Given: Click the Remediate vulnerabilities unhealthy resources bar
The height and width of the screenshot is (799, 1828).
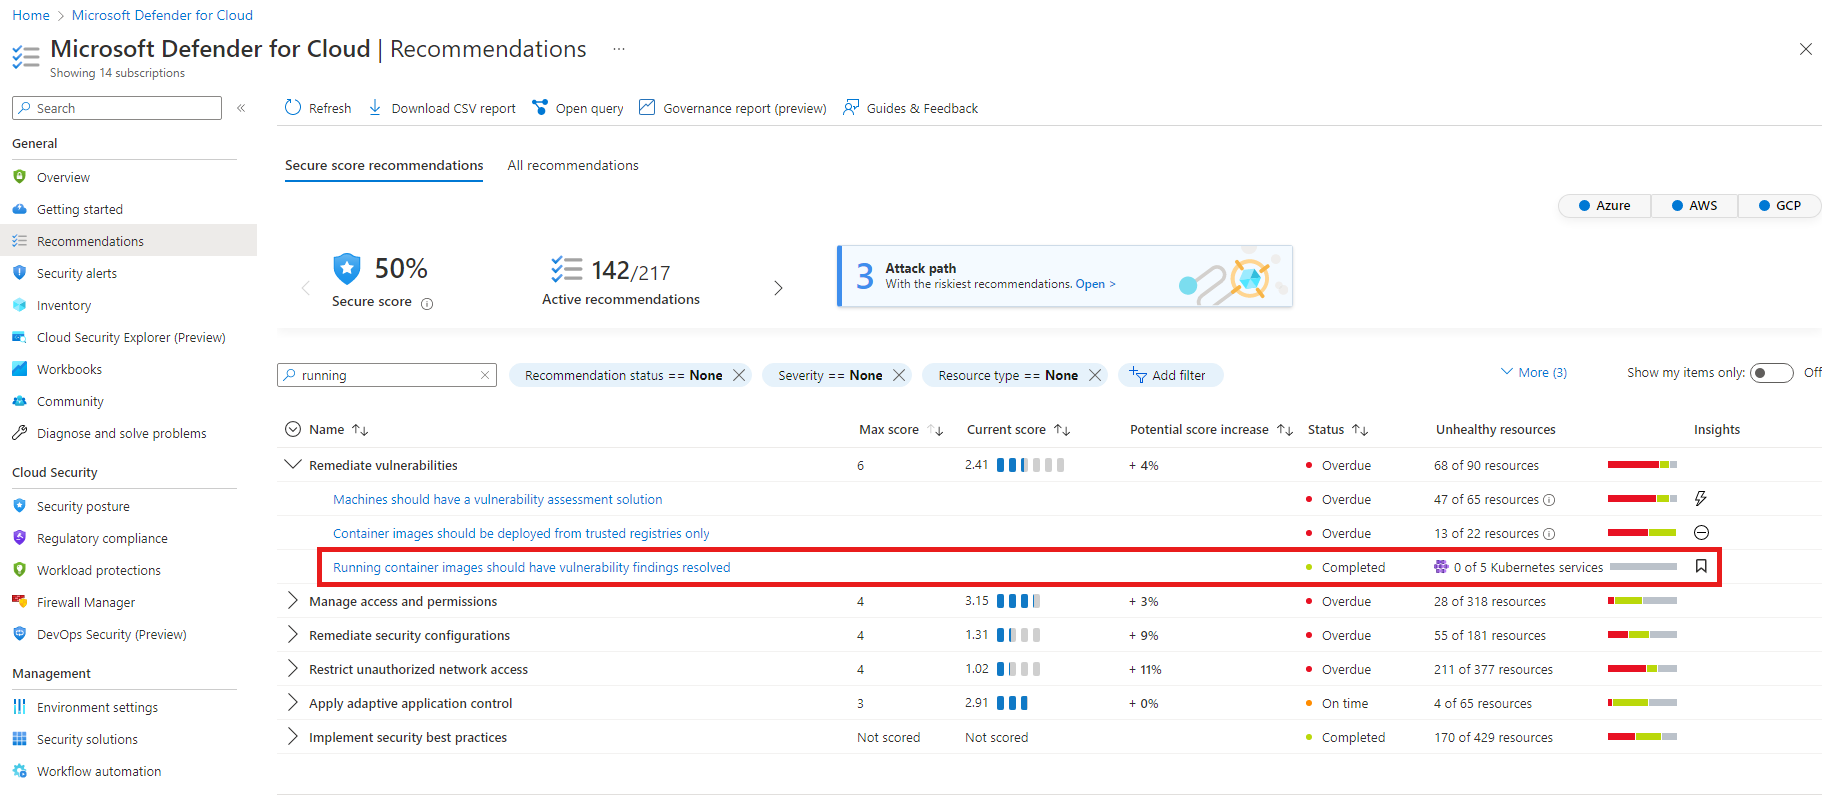Looking at the screenshot, I should (1642, 464).
